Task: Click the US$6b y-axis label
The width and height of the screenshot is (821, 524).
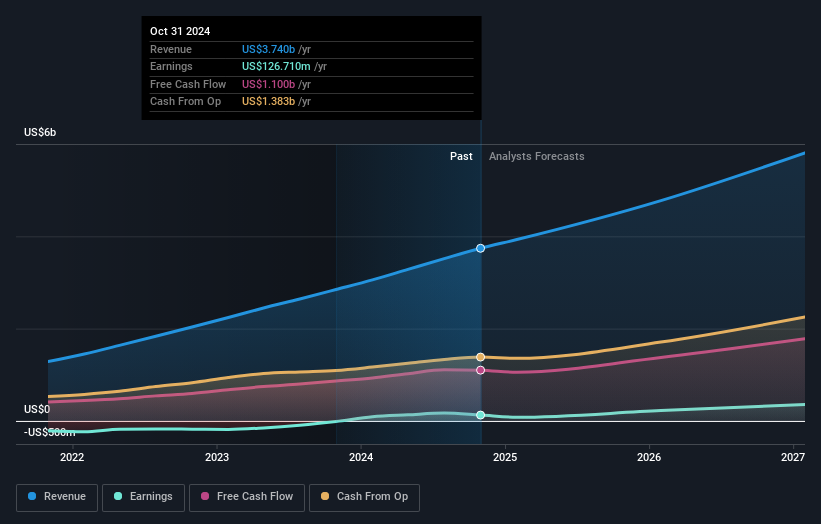Action: [x=40, y=132]
